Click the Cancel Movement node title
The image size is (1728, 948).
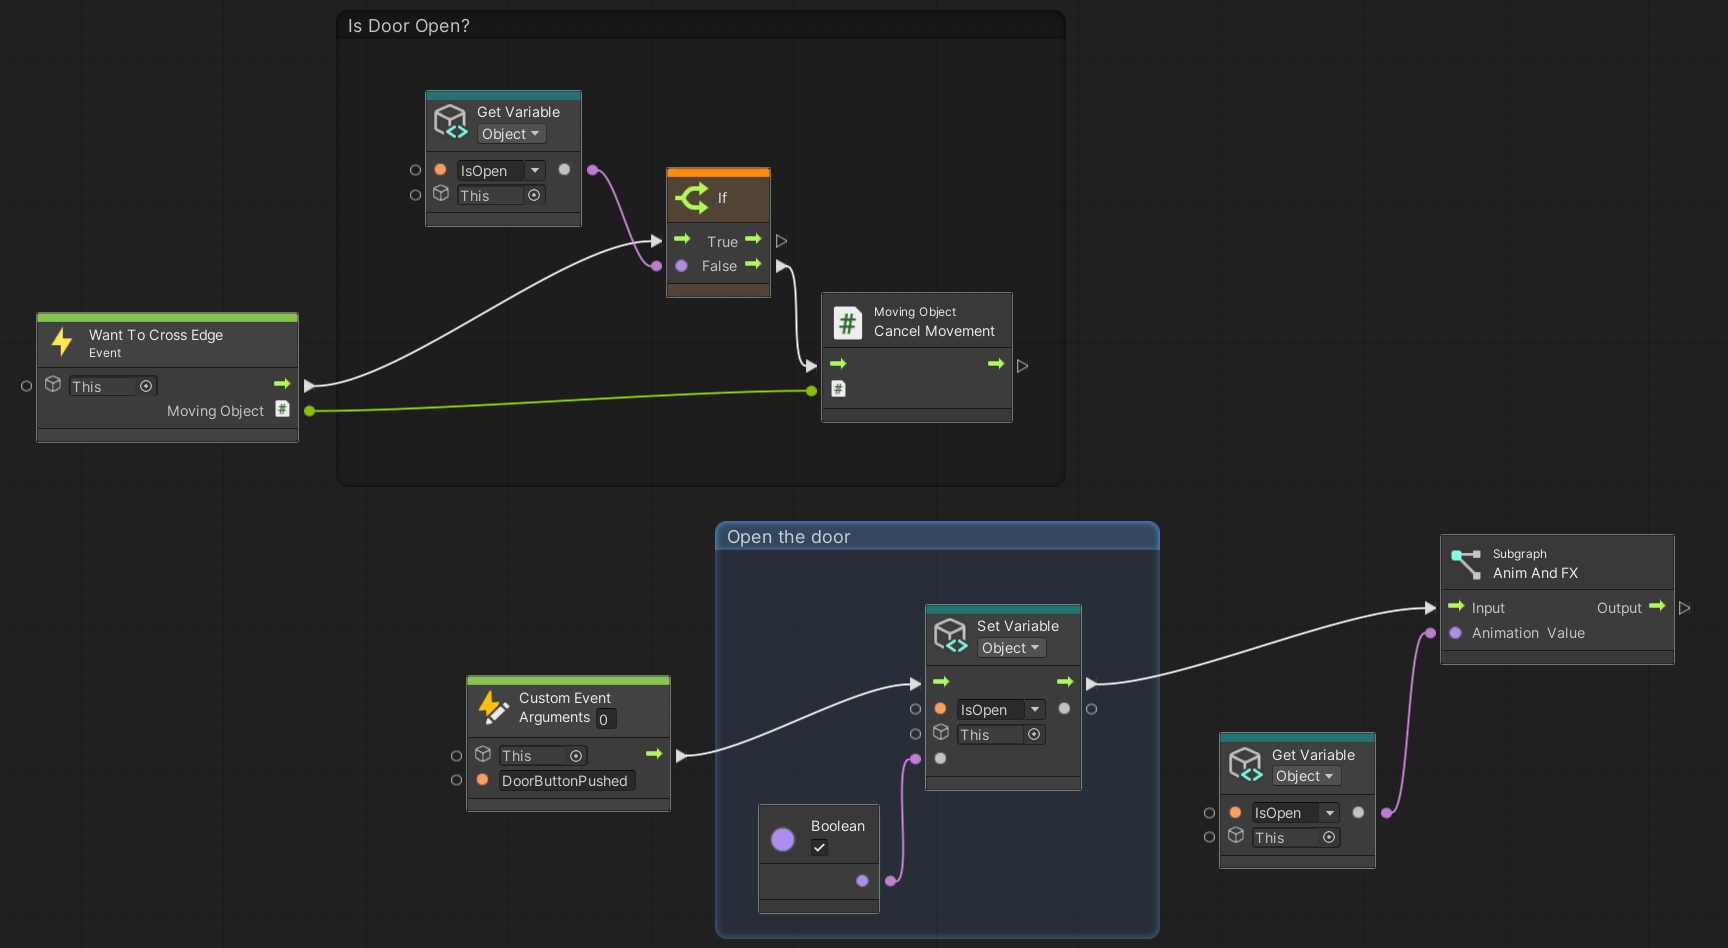934,331
